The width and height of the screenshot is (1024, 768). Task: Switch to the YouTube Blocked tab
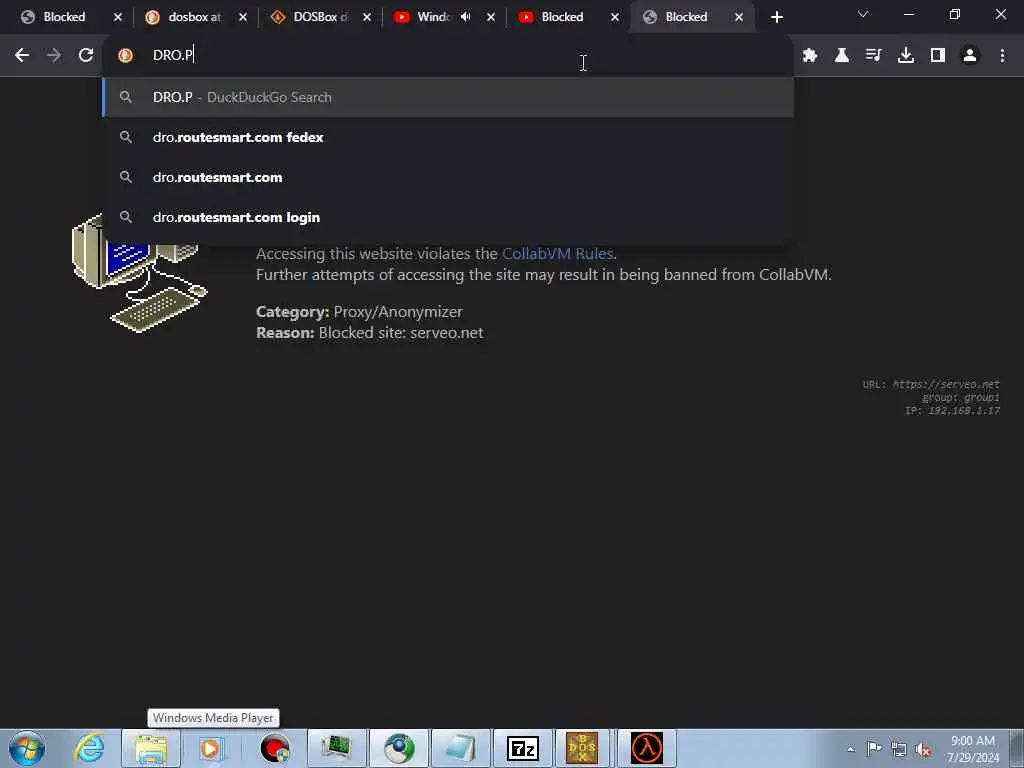click(562, 17)
